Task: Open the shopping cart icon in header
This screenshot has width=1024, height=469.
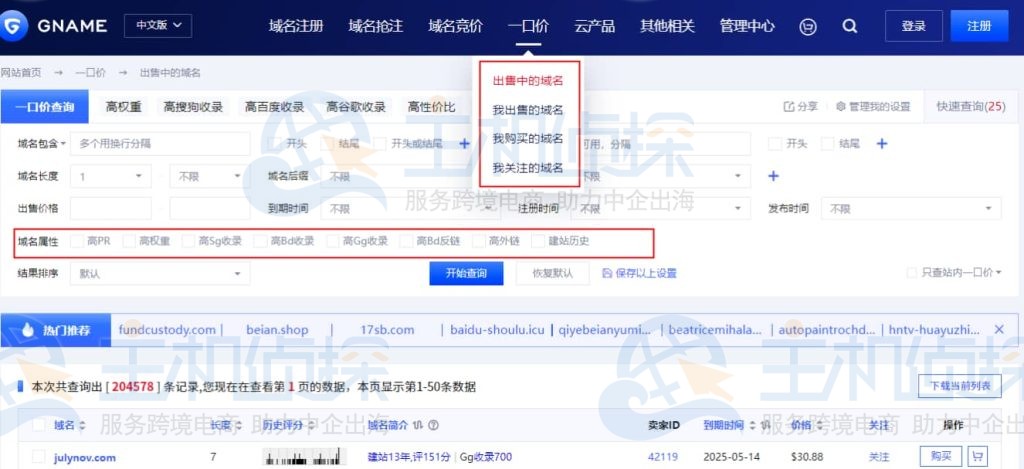Action: (808, 26)
